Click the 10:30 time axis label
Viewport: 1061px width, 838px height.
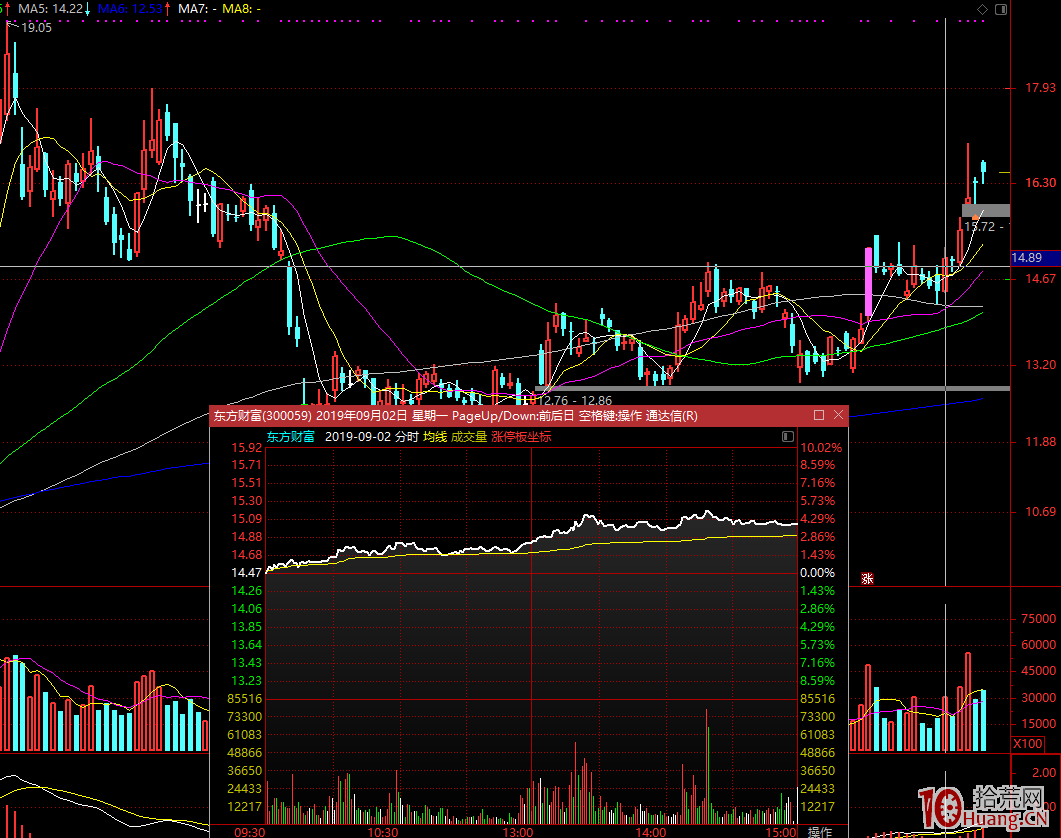click(383, 832)
